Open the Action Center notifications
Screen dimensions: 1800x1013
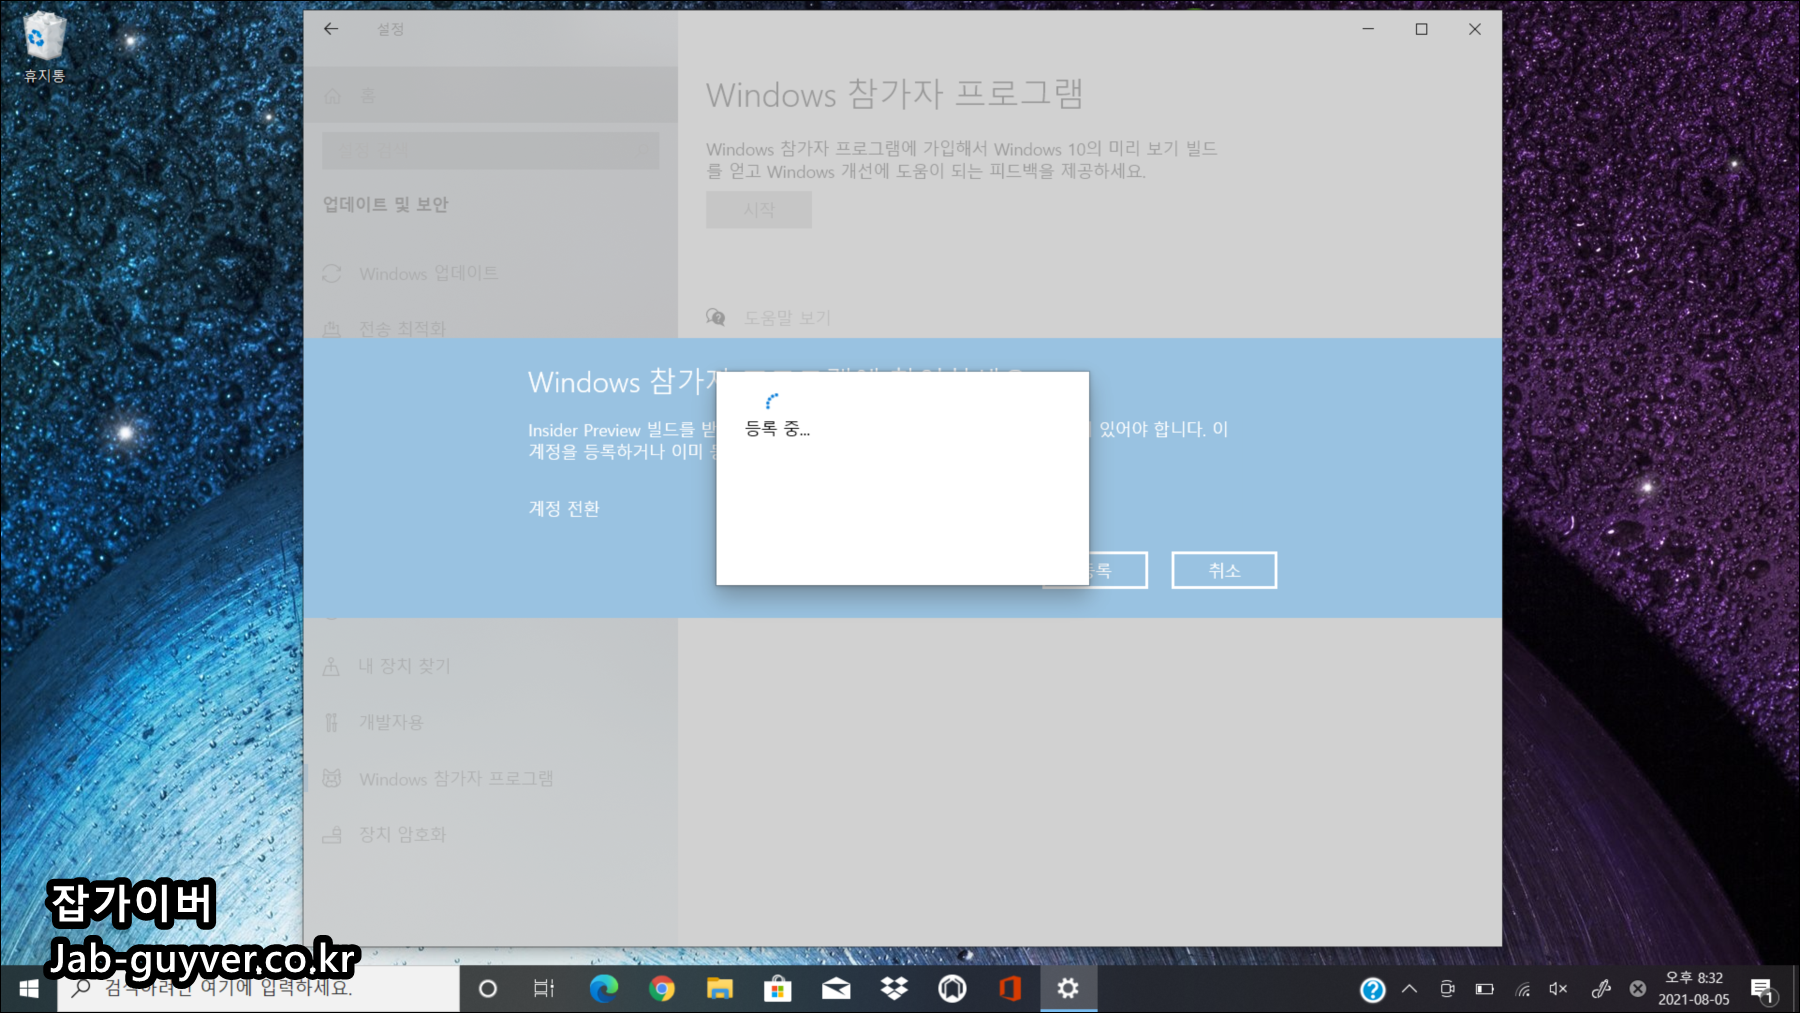[x=1762, y=990]
